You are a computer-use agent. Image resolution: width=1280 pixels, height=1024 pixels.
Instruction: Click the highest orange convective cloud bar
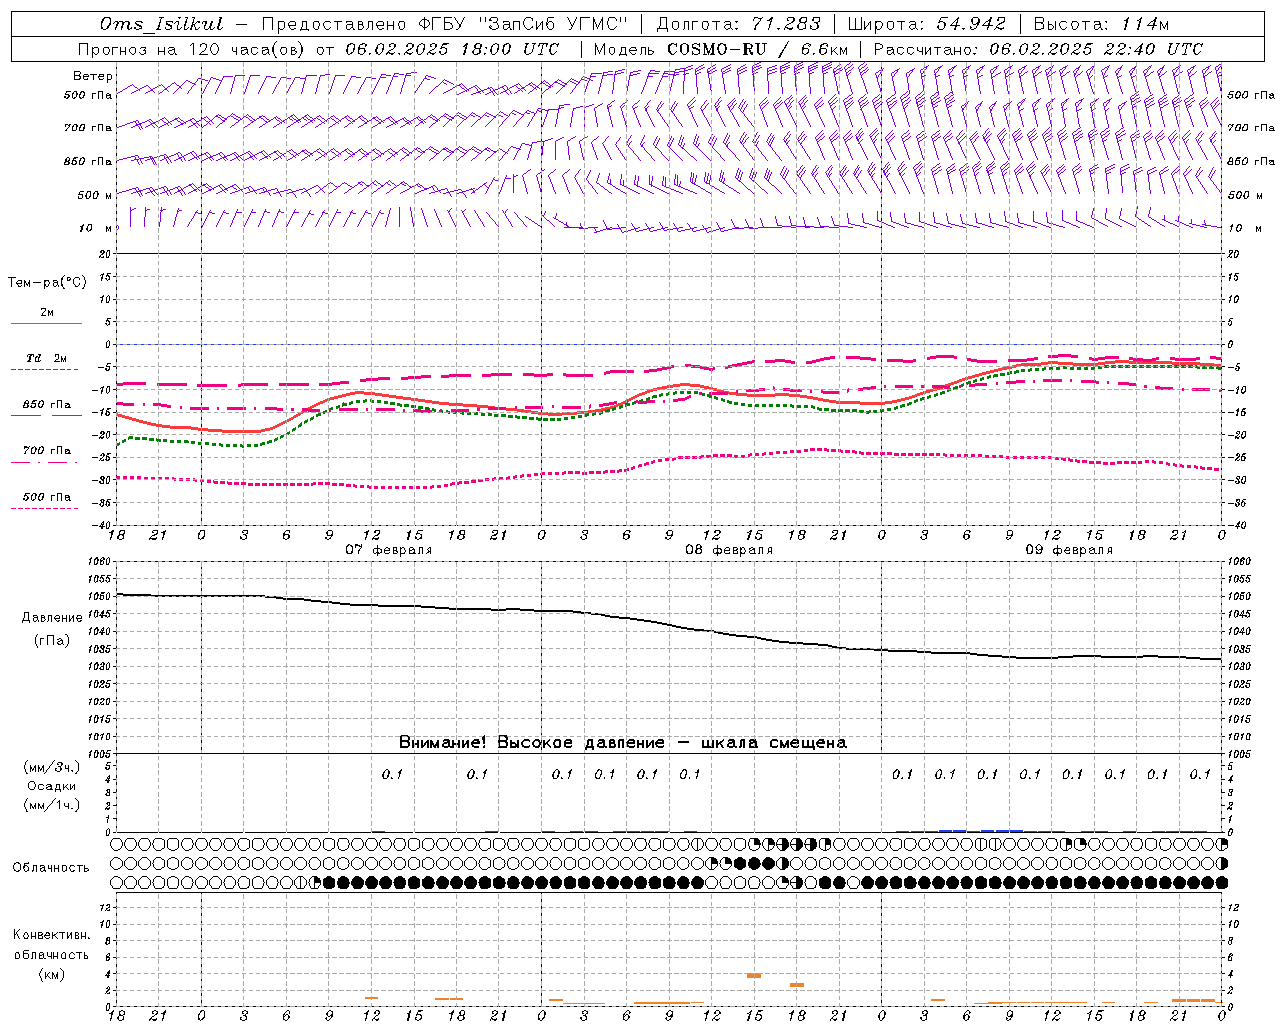click(754, 975)
